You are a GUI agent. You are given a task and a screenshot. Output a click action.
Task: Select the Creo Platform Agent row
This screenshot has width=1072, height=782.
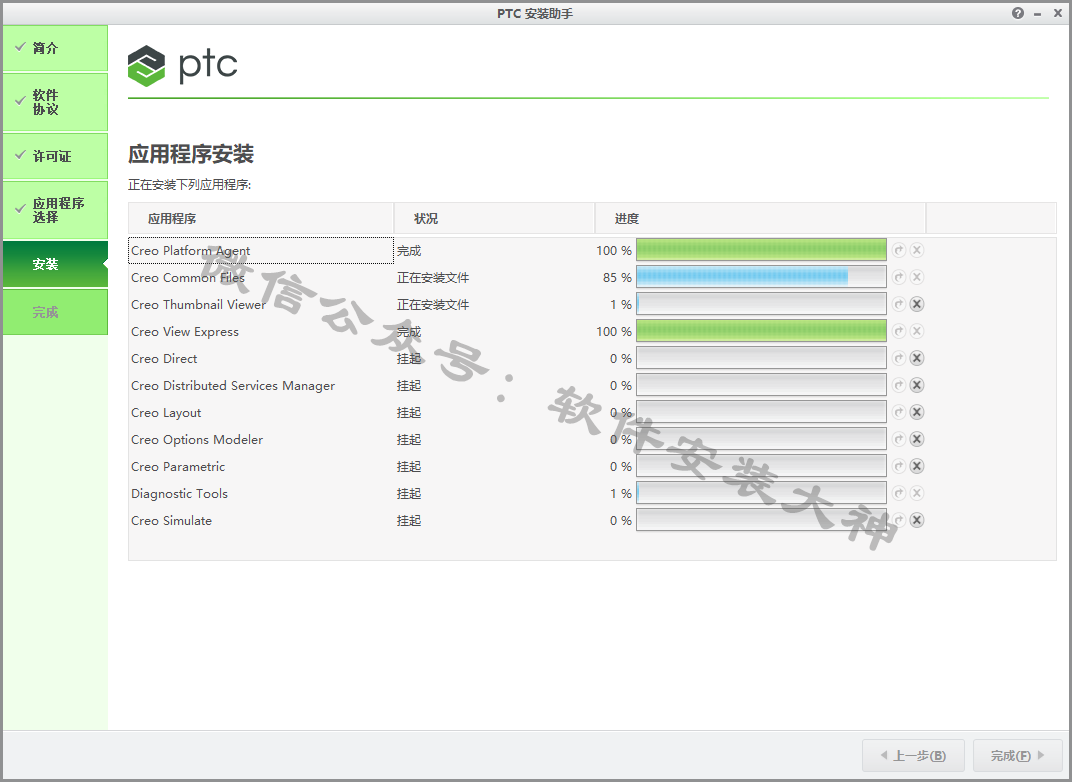click(x=261, y=251)
